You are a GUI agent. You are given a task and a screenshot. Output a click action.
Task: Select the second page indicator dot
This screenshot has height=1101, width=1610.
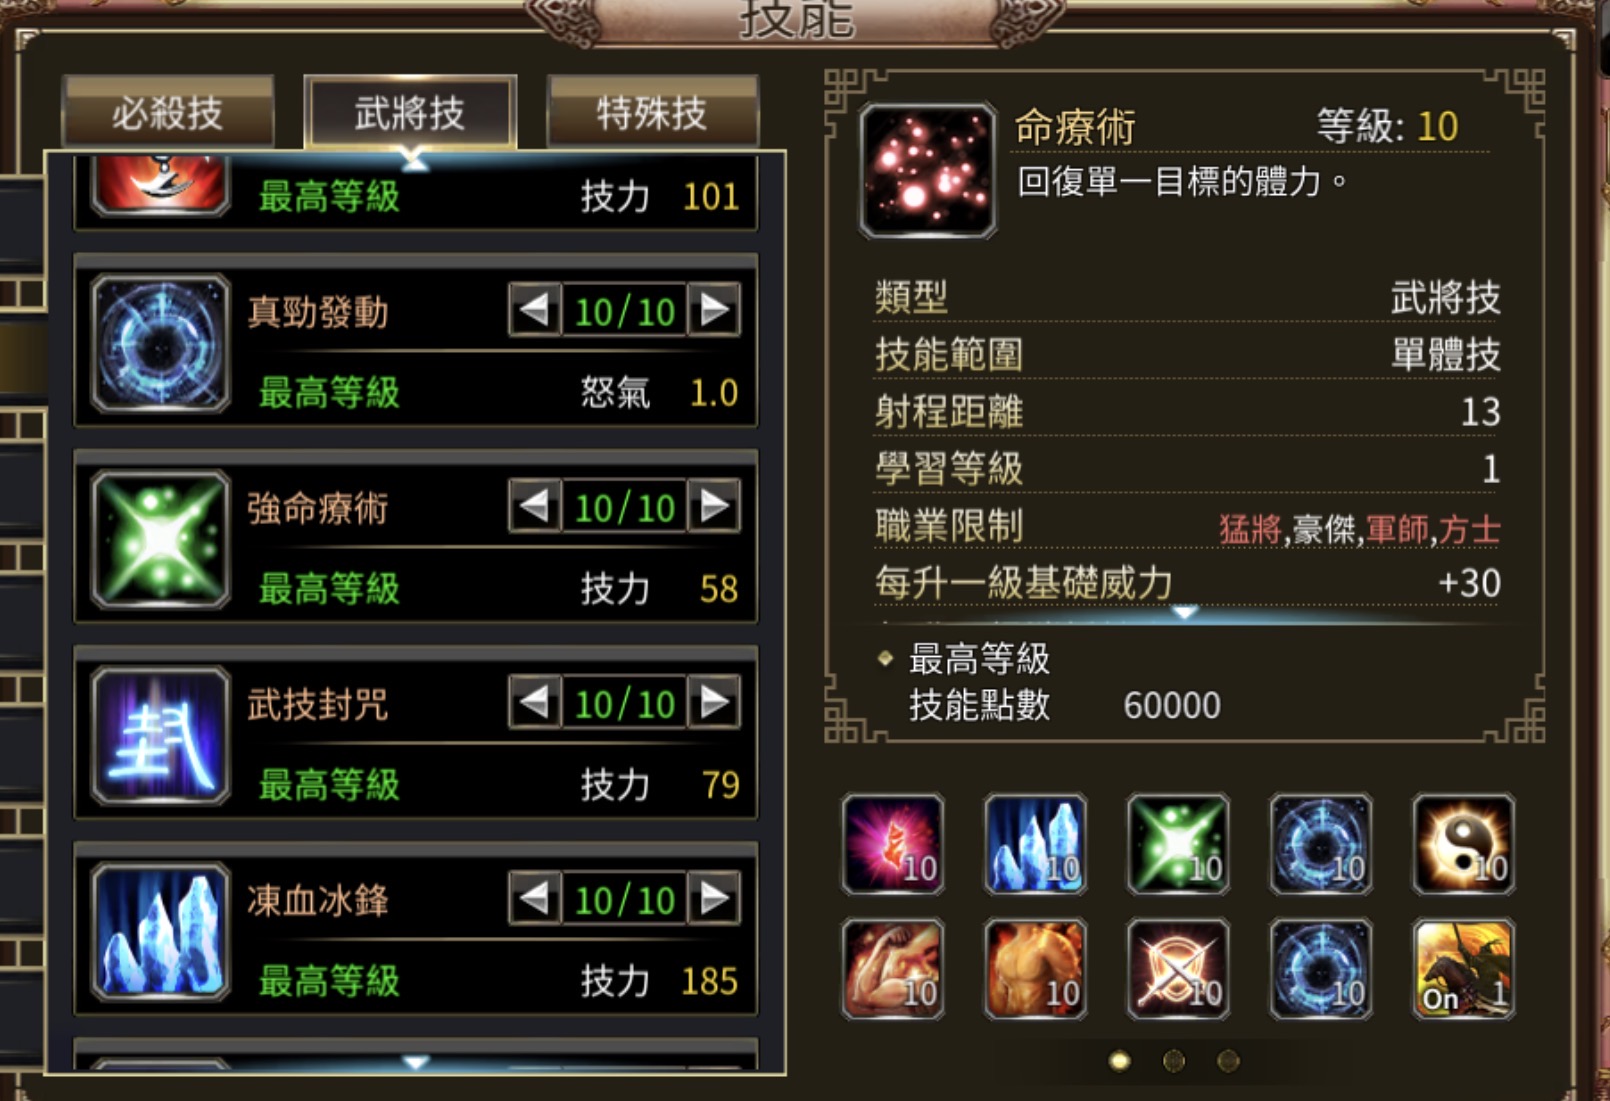[x=1174, y=1060]
